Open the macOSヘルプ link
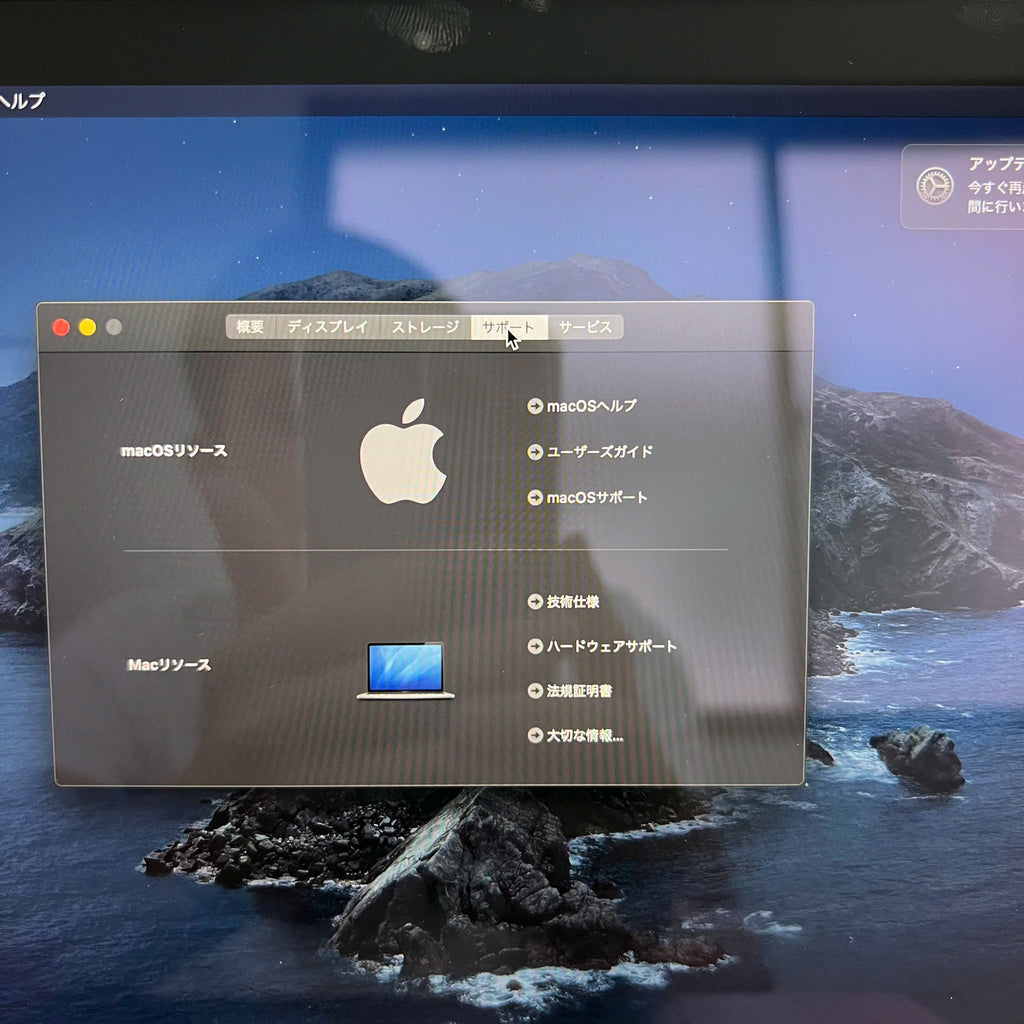 592,406
